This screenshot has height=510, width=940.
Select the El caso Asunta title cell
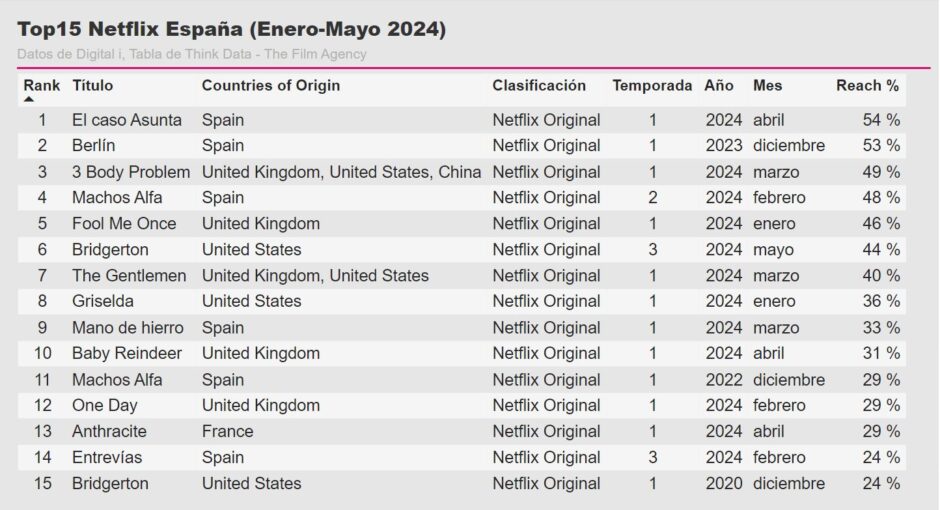pyautogui.click(x=126, y=120)
